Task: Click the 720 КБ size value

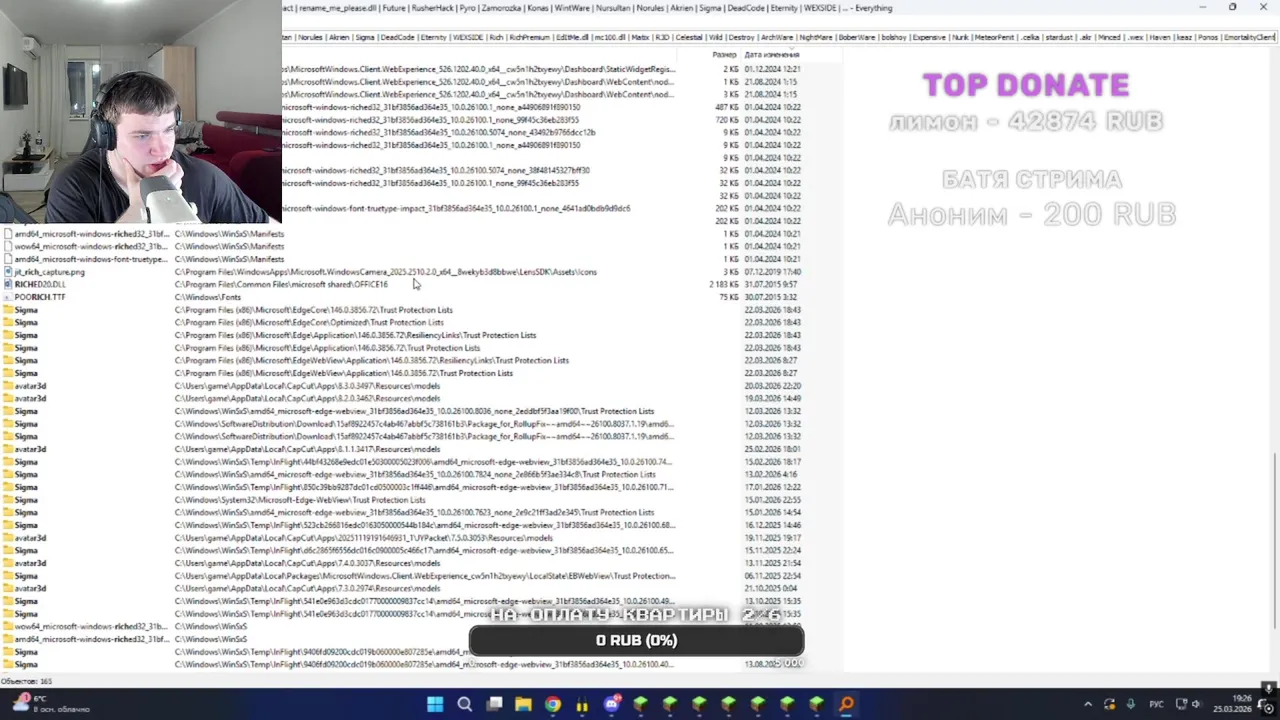Action: (726, 120)
